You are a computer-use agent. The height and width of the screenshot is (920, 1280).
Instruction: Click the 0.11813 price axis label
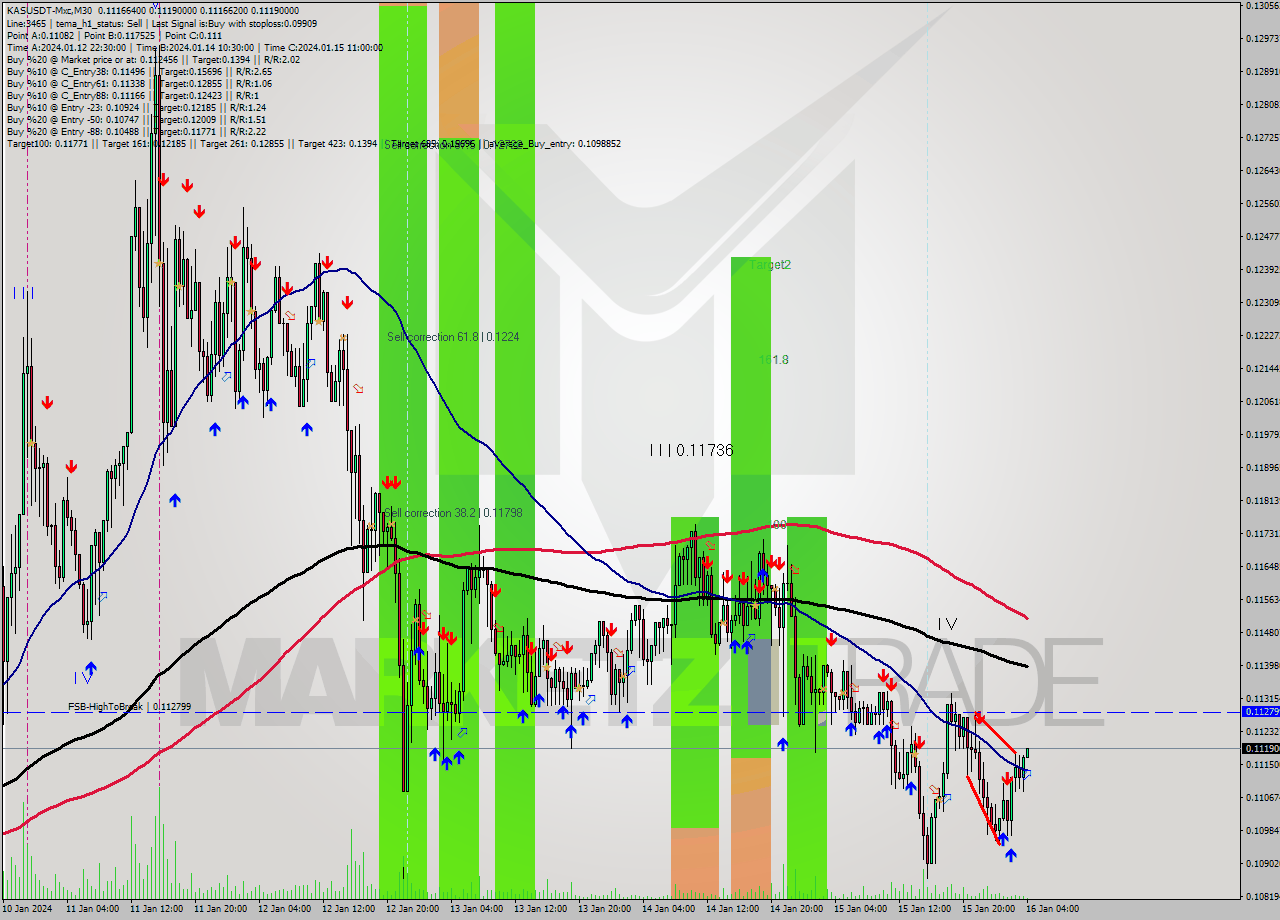[1262, 501]
